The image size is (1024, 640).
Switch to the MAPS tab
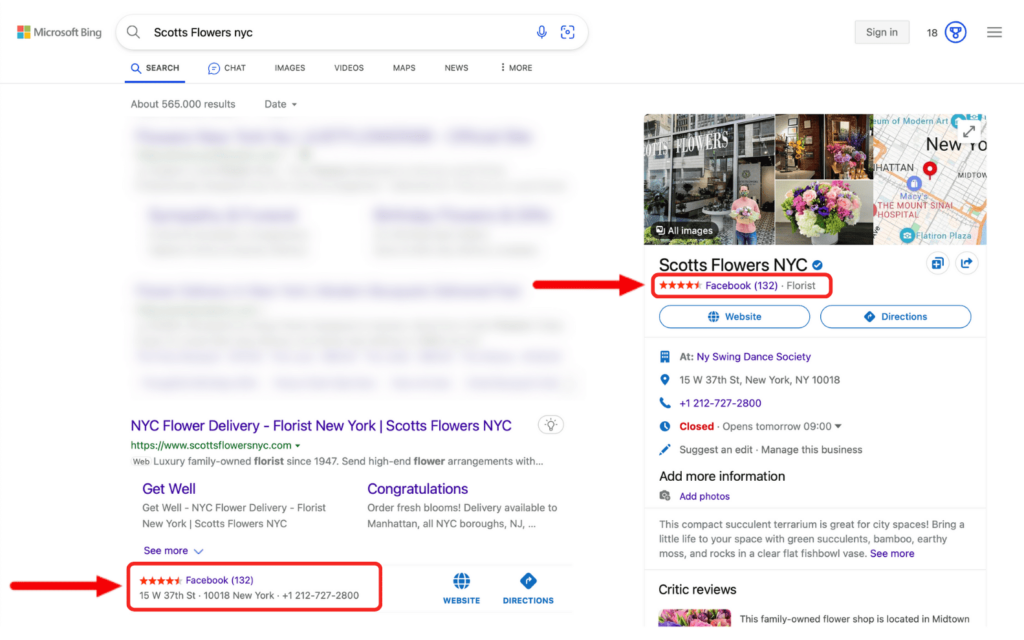pos(404,68)
